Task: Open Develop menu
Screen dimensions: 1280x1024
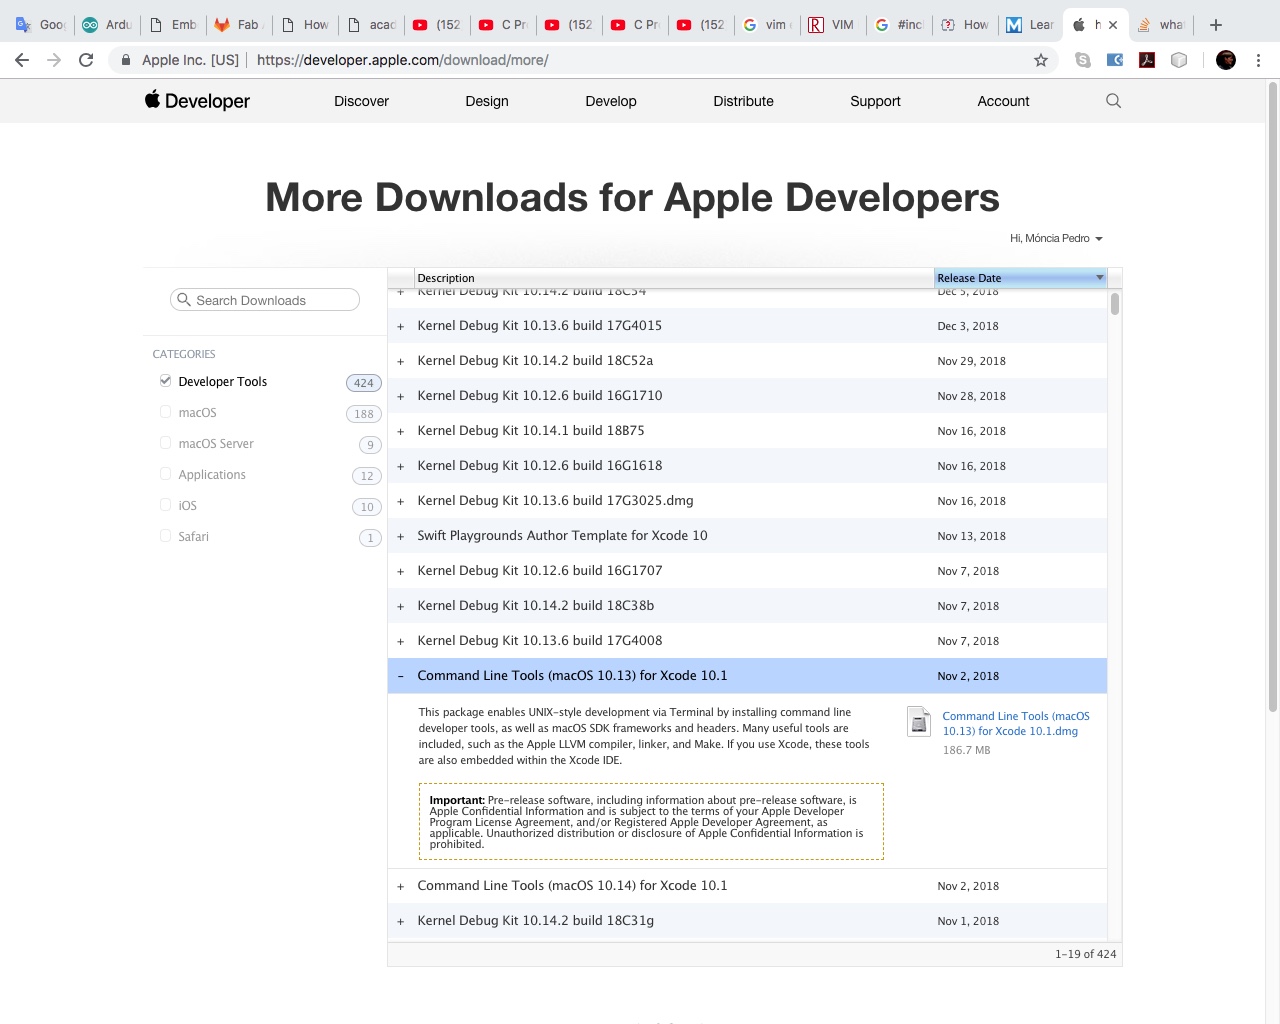Action: click(611, 101)
